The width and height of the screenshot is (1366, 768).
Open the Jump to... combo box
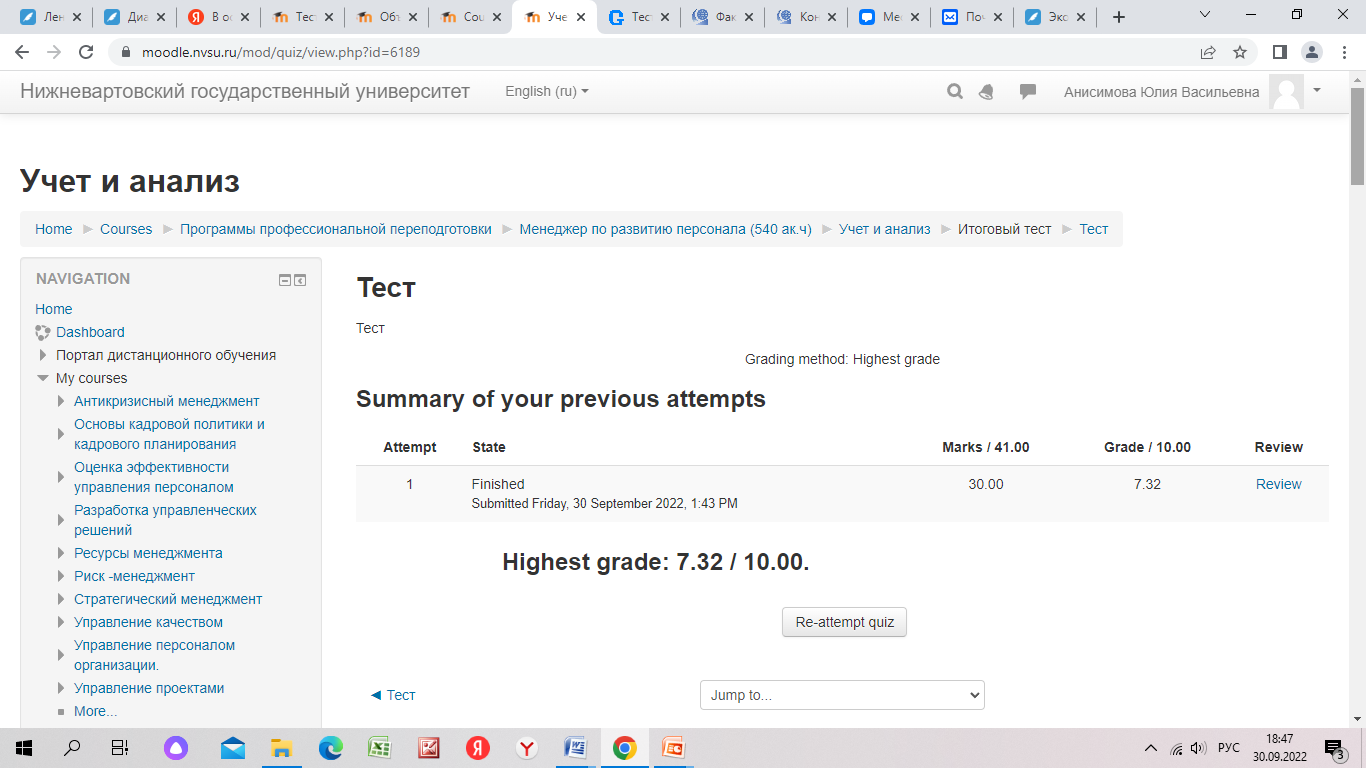(842, 695)
